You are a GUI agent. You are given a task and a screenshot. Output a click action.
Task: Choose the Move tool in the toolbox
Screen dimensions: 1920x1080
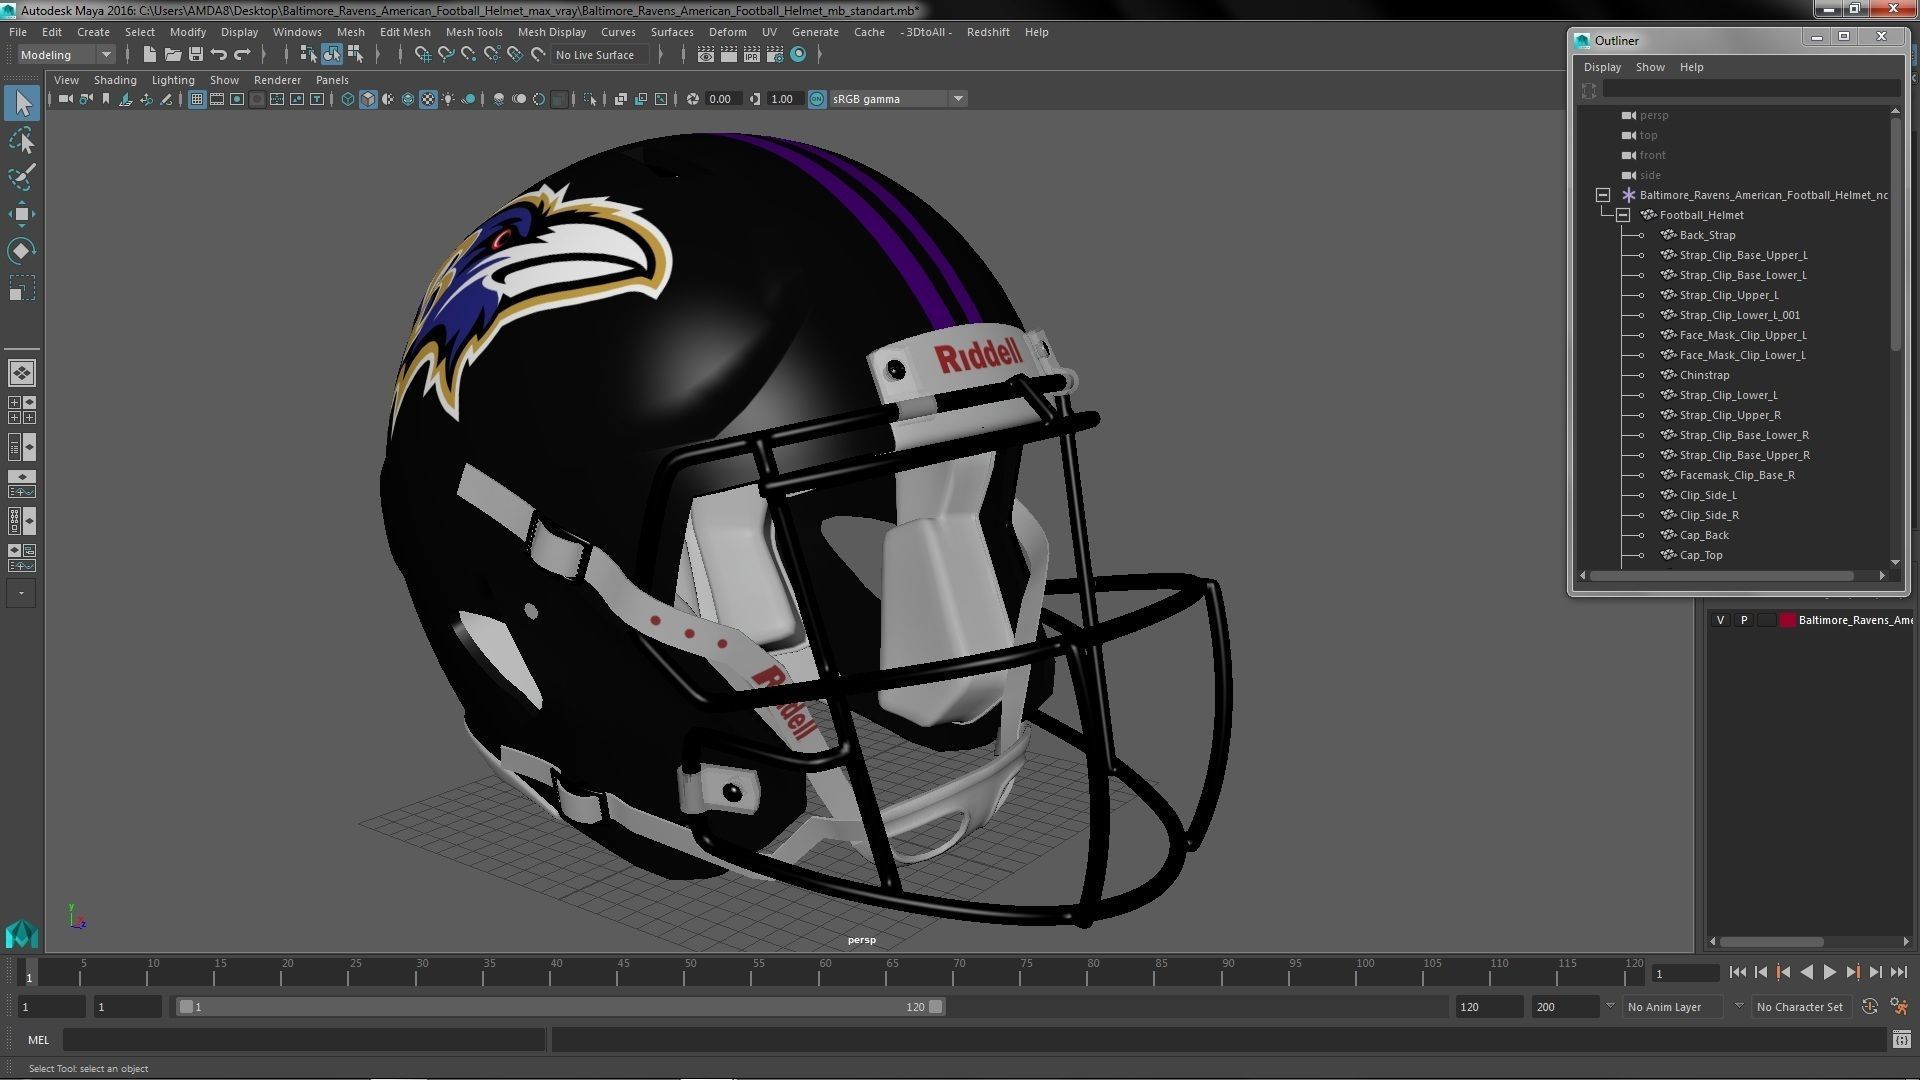tap(22, 214)
